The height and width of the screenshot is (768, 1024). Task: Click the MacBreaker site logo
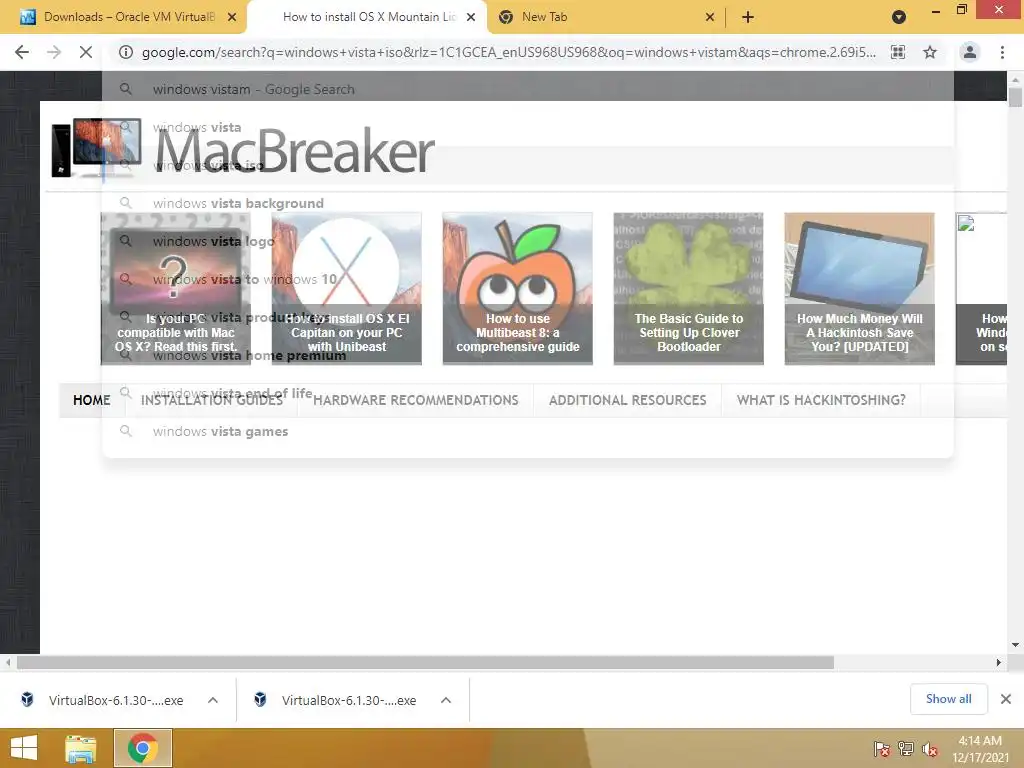tap(243, 150)
